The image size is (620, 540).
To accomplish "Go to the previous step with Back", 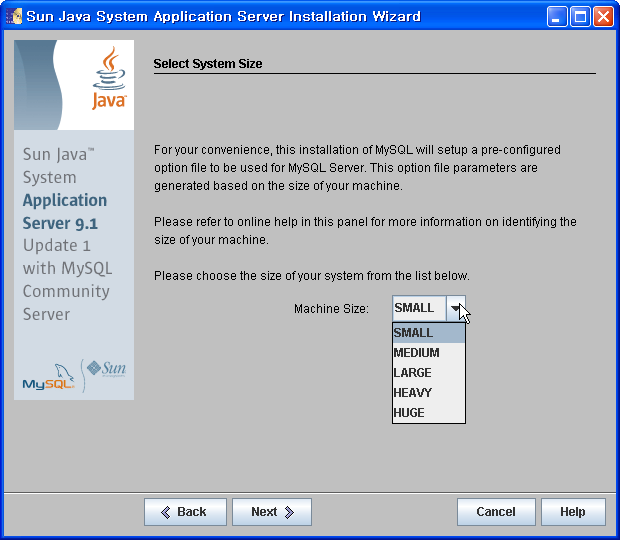I will (x=185, y=512).
